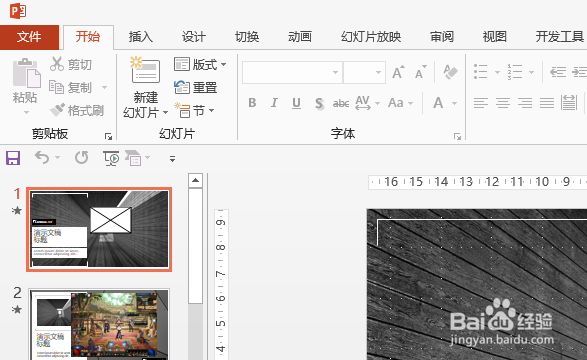Click the distributed alignment icon after justify
The height and width of the screenshot is (360, 587).
point(569,103)
